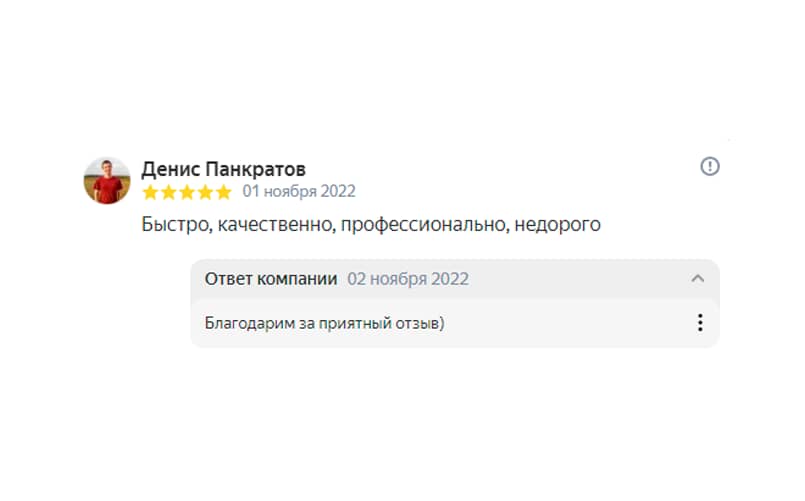Click the word "профессионально" in the review

pos(423,225)
